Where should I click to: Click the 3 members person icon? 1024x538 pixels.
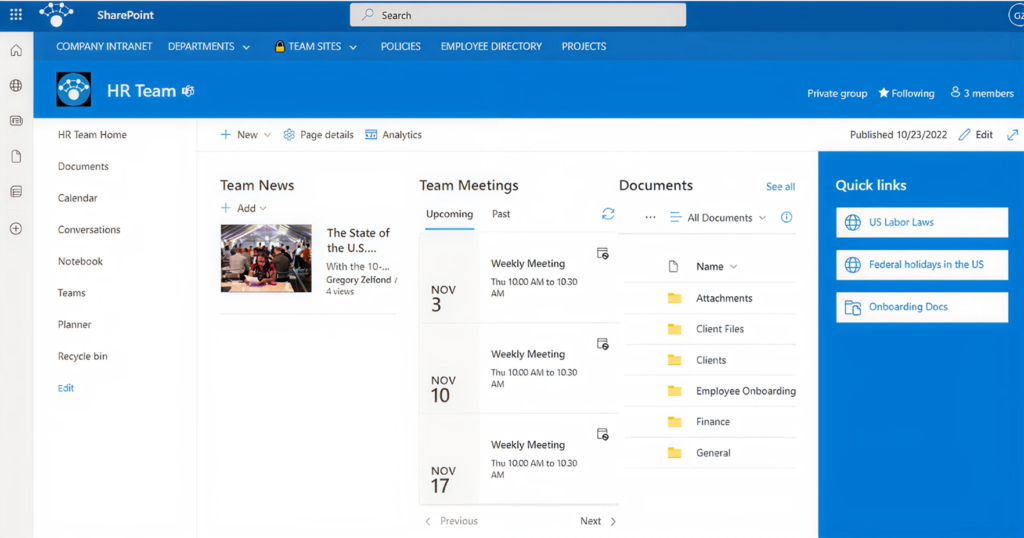[955, 92]
